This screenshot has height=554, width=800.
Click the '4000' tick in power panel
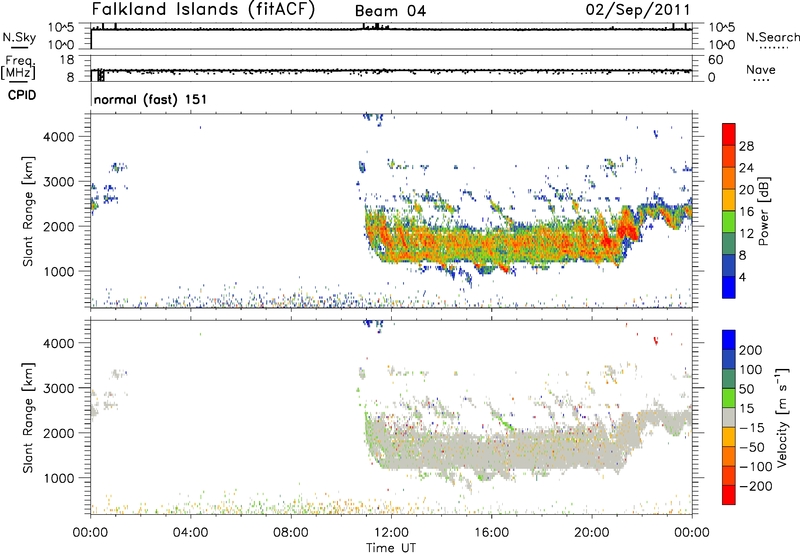pyautogui.click(x=59, y=137)
